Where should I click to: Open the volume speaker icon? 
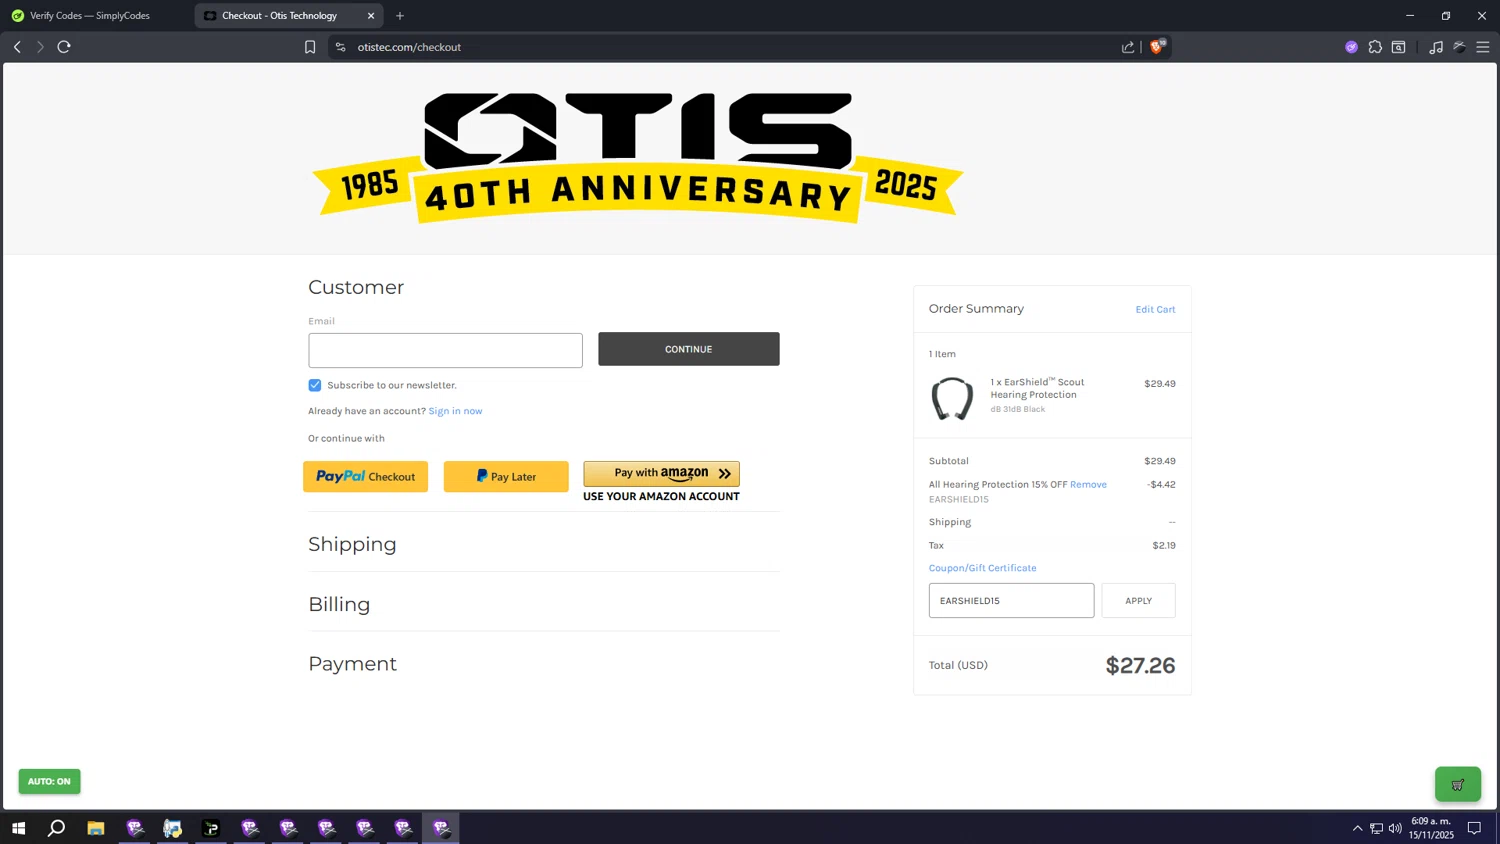1395,828
